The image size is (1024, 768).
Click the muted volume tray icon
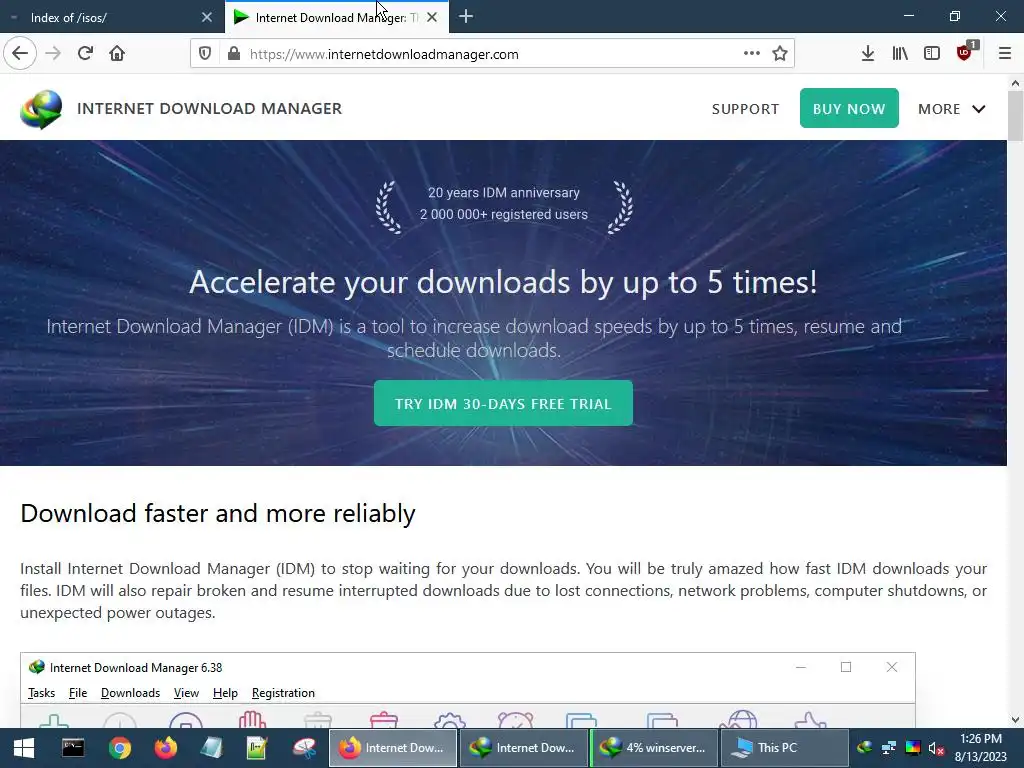(x=936, y=748)
